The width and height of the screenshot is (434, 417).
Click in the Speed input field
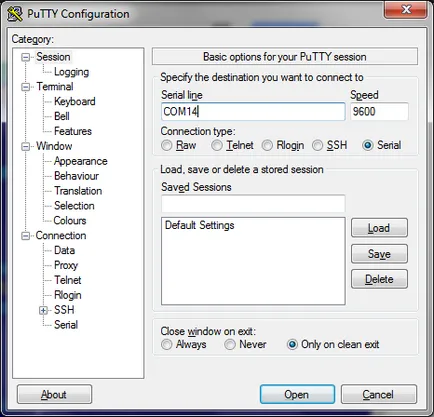(x=379, y=111)
